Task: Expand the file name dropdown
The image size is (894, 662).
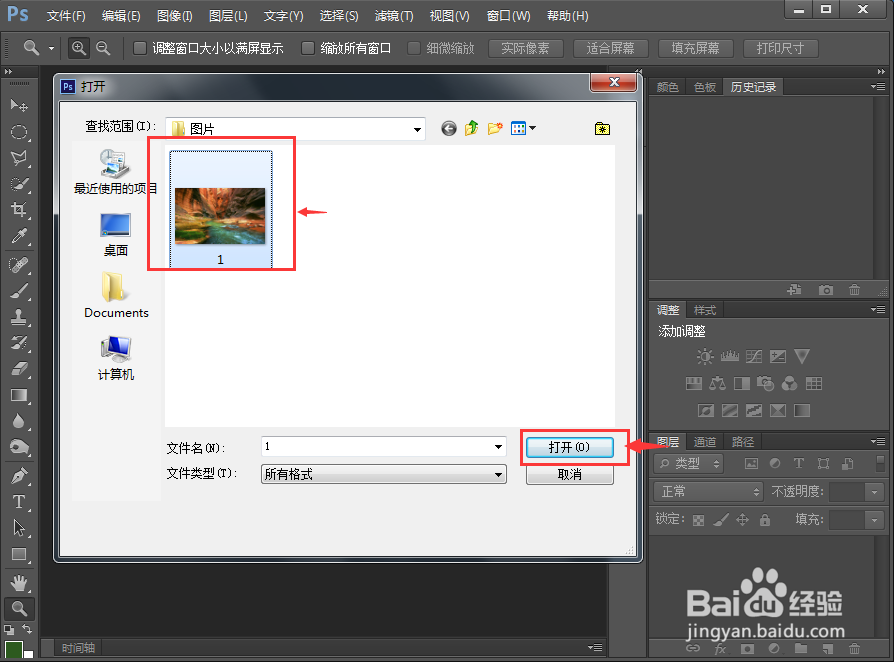Action: pos(498,446)
